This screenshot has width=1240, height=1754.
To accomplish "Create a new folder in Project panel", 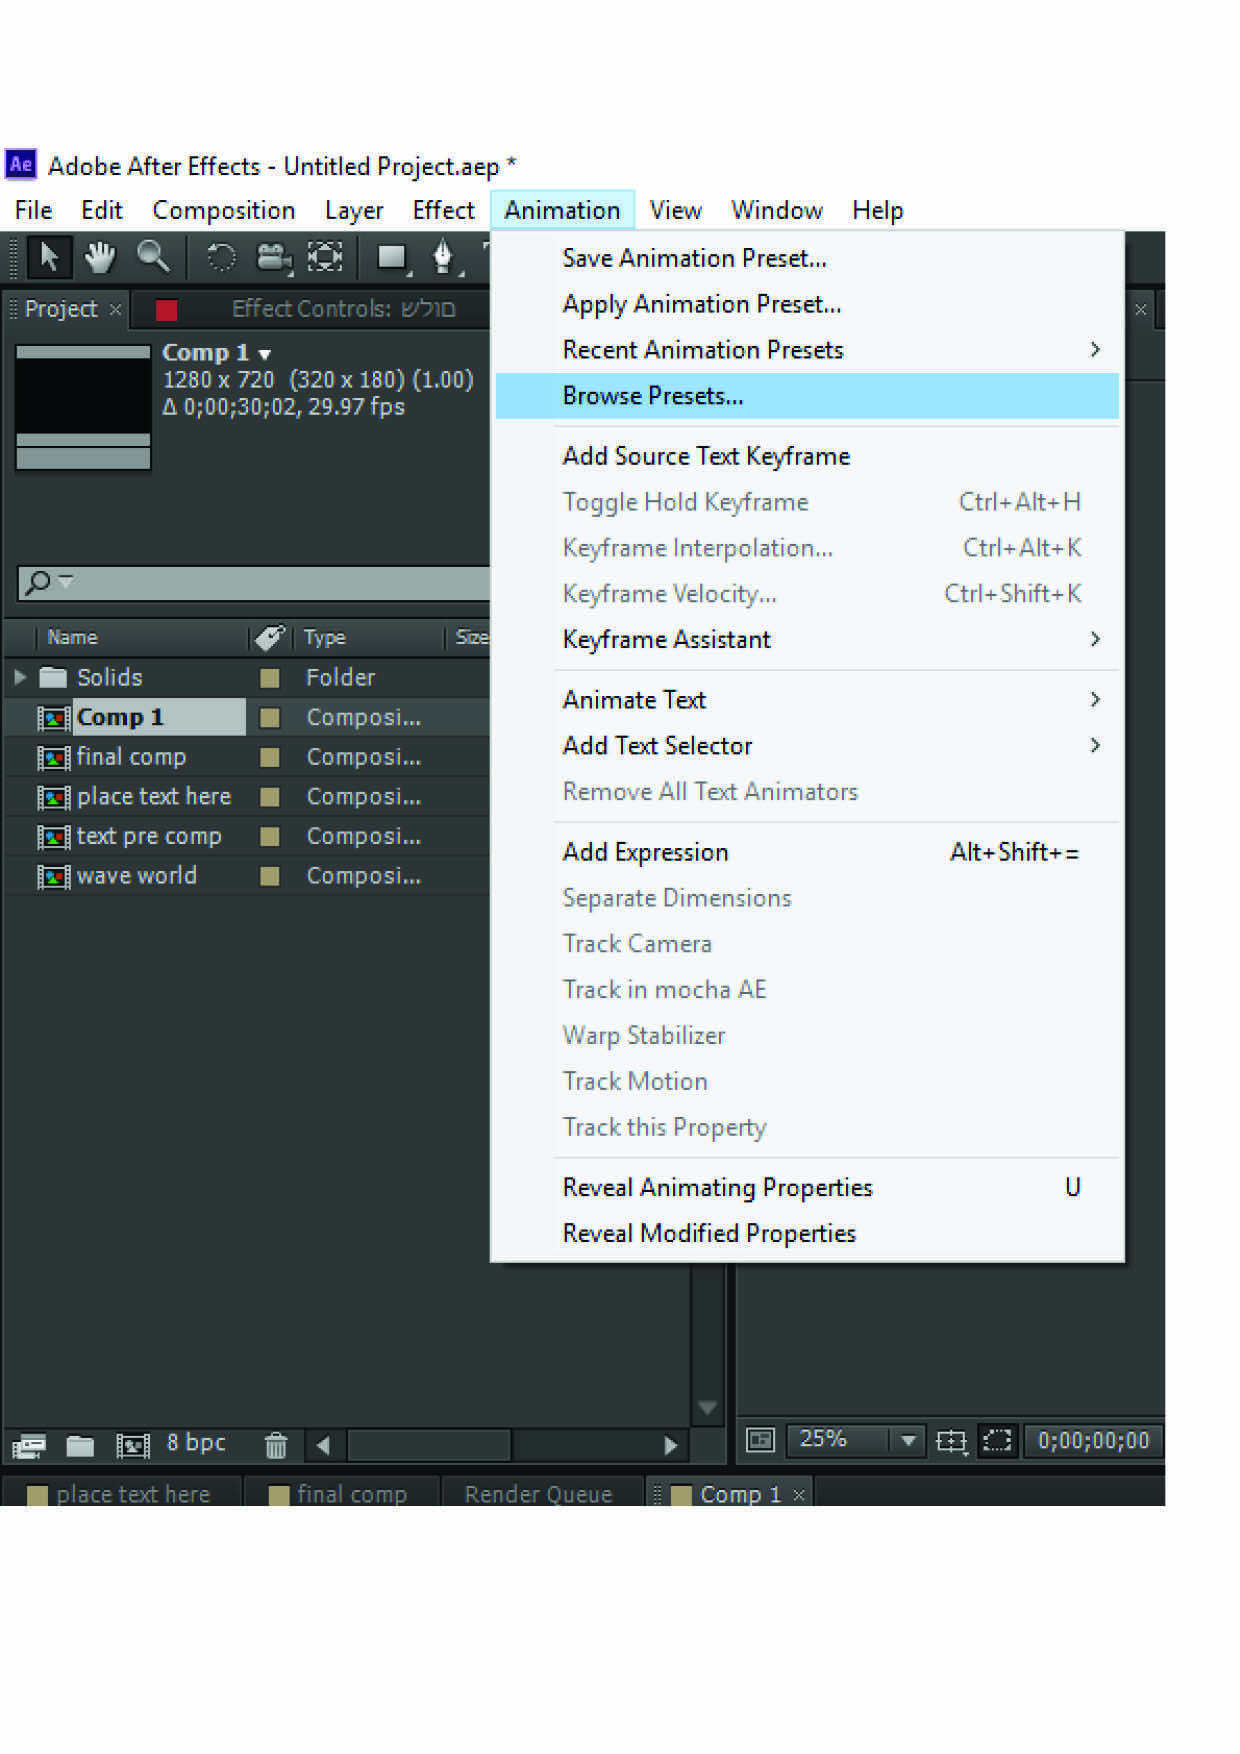I will (80, 1445).
